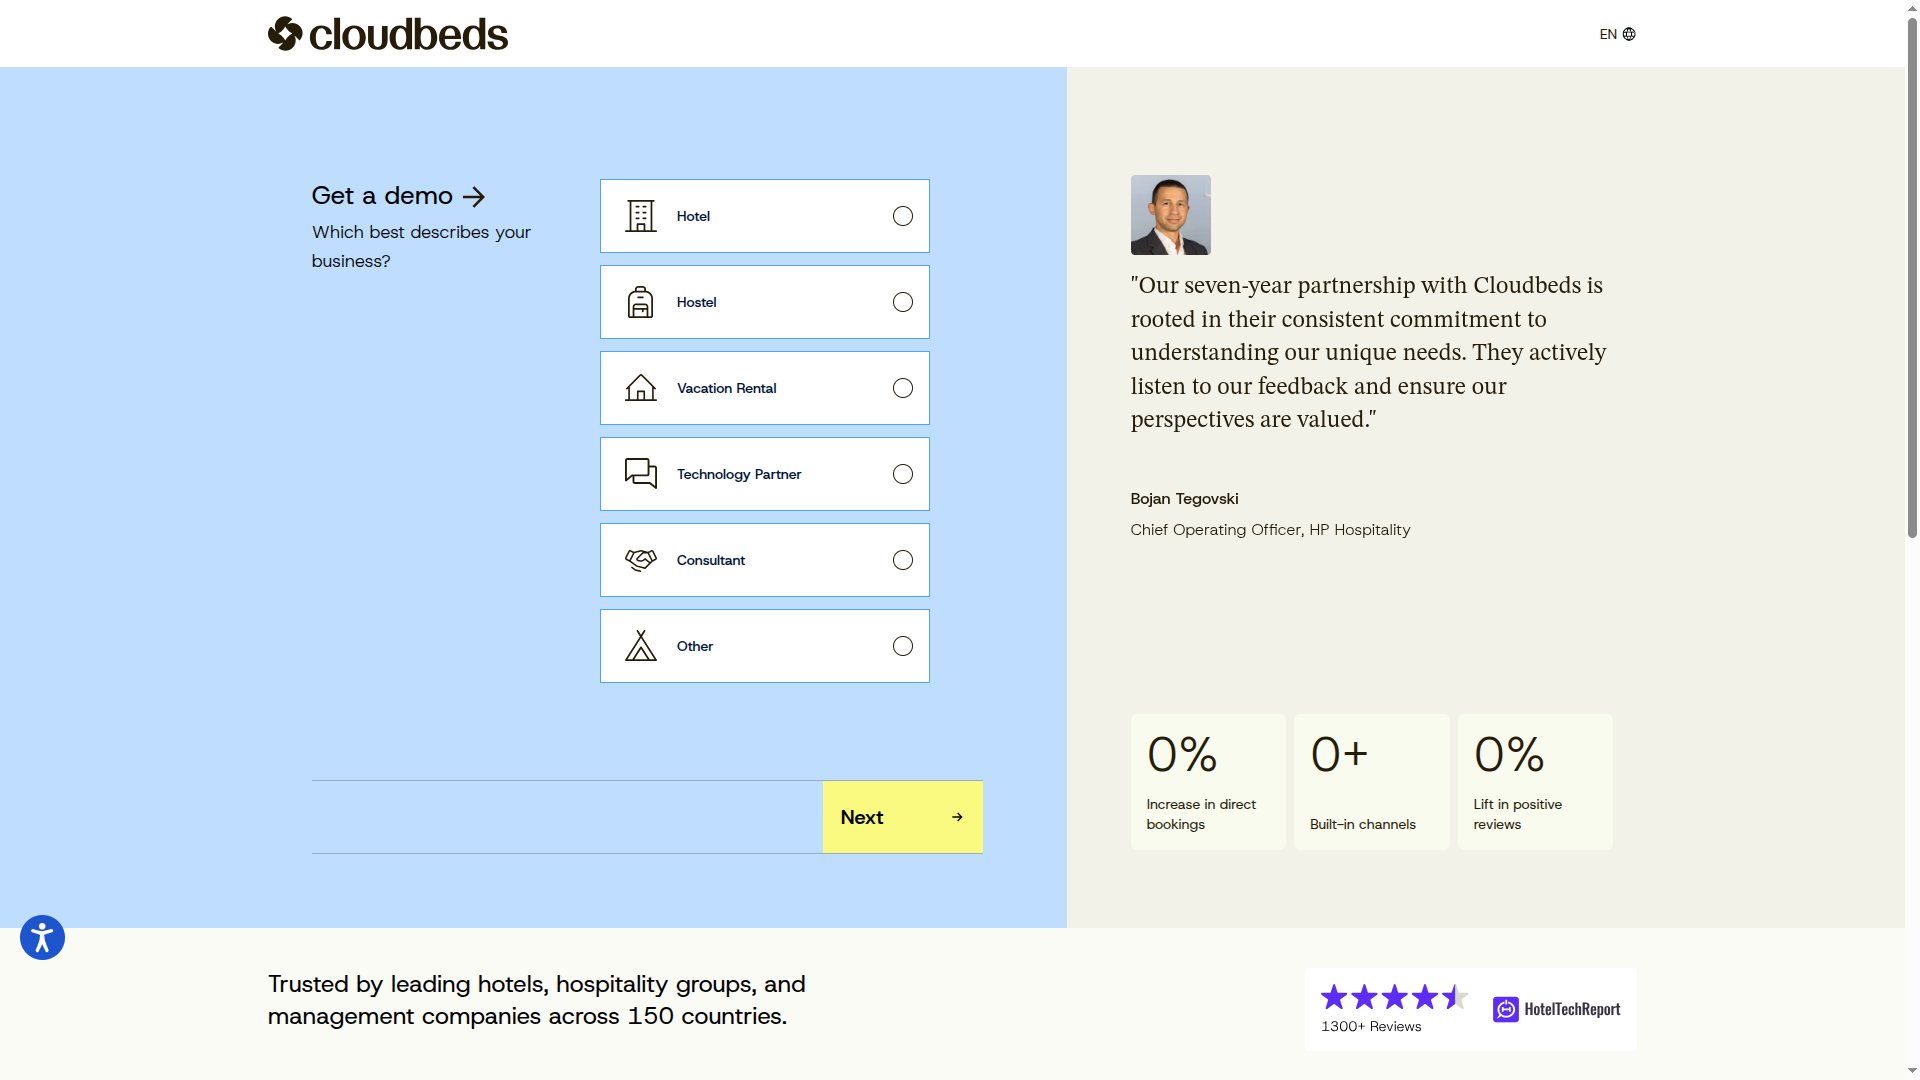Click the globe icon beside EN
Screen dimensions: 1920x1080
1630,33
